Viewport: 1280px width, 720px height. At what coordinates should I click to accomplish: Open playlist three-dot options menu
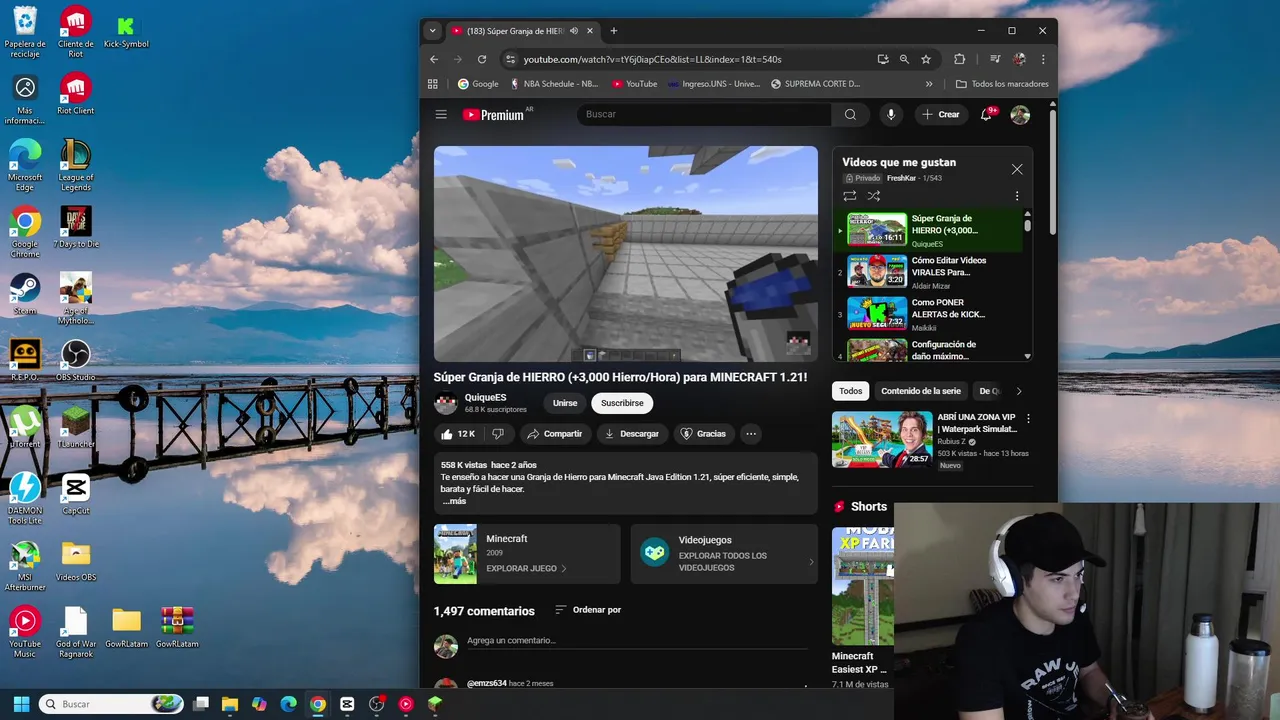[1017, 196]
